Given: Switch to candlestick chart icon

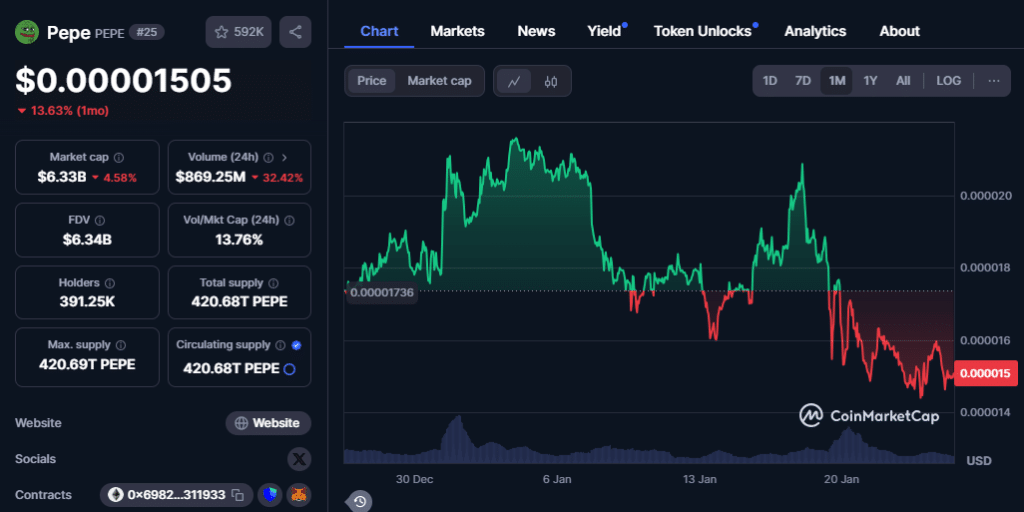Looking at the screenshot, I should click(551, 82).
